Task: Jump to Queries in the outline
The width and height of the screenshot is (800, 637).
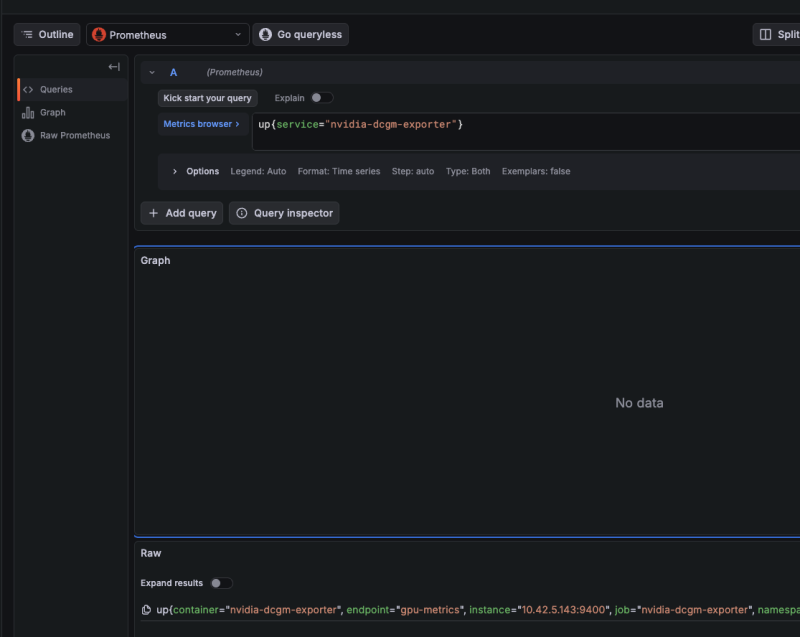Action: click(x=56, y=90)
